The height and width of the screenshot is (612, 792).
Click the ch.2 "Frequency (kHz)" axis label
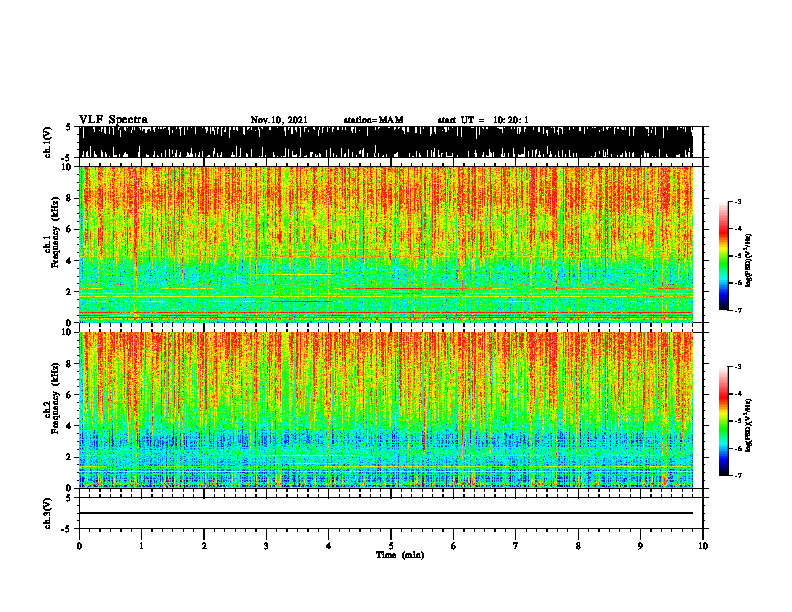[55, 398]
